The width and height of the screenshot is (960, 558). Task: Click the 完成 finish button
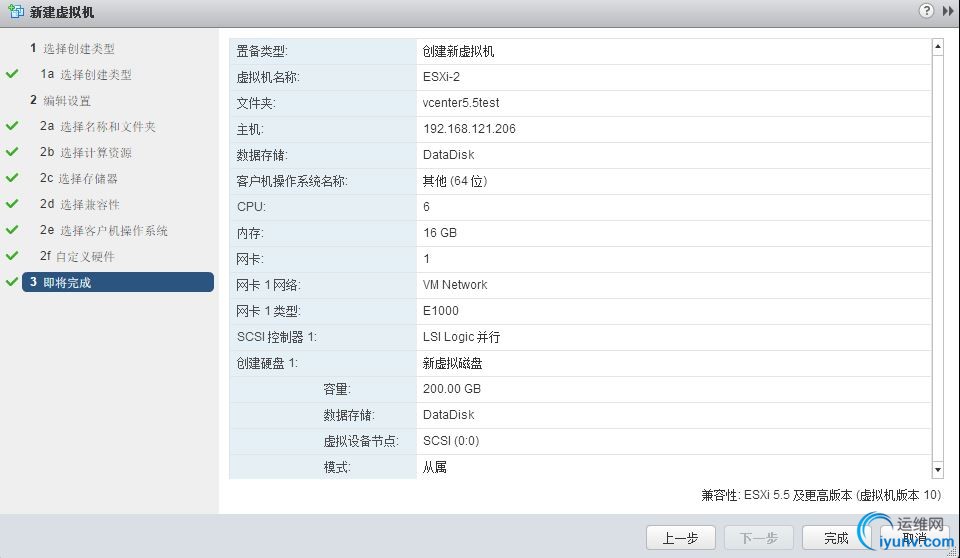click(836, 538)
